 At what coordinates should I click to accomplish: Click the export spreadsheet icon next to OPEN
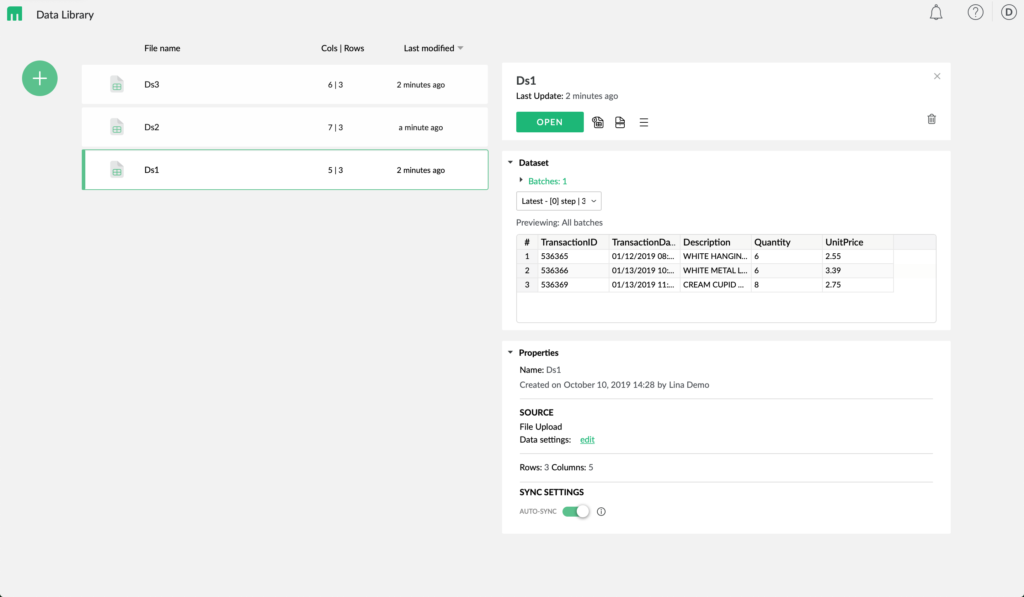click(597, 121)
